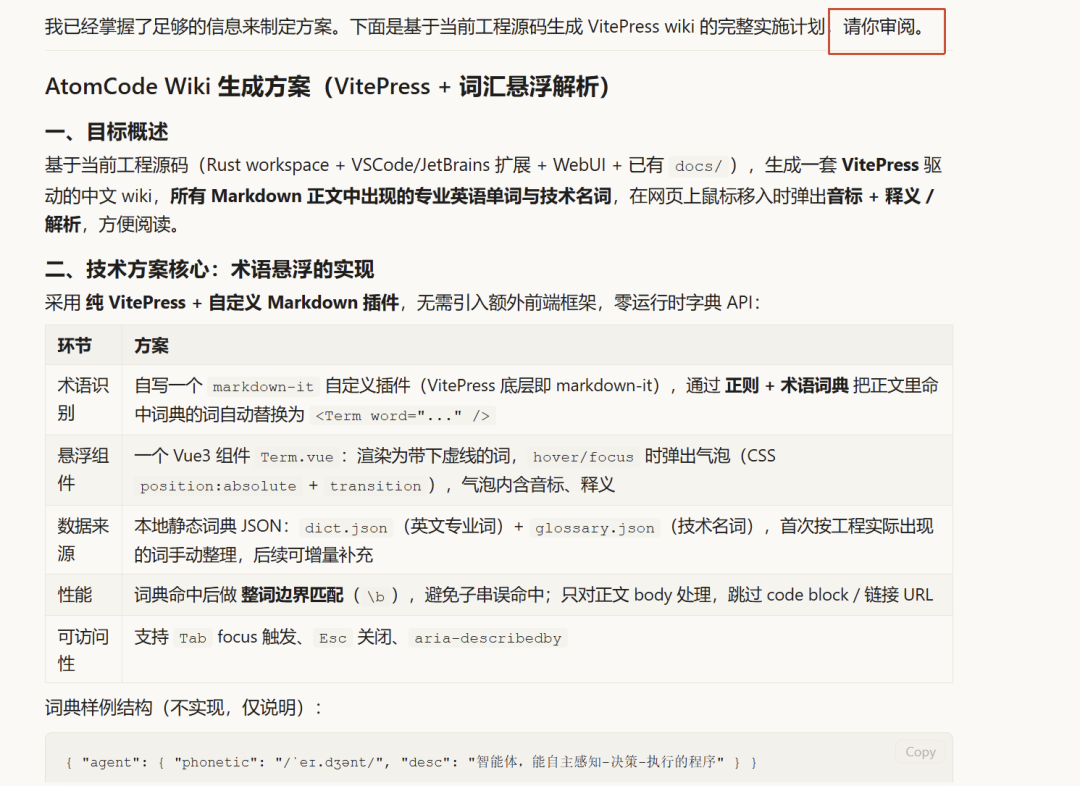Click the inline code 'glossary.json'
This screenshot has width=1080, height=786.
pyautogui.click(x=594, y=528)
